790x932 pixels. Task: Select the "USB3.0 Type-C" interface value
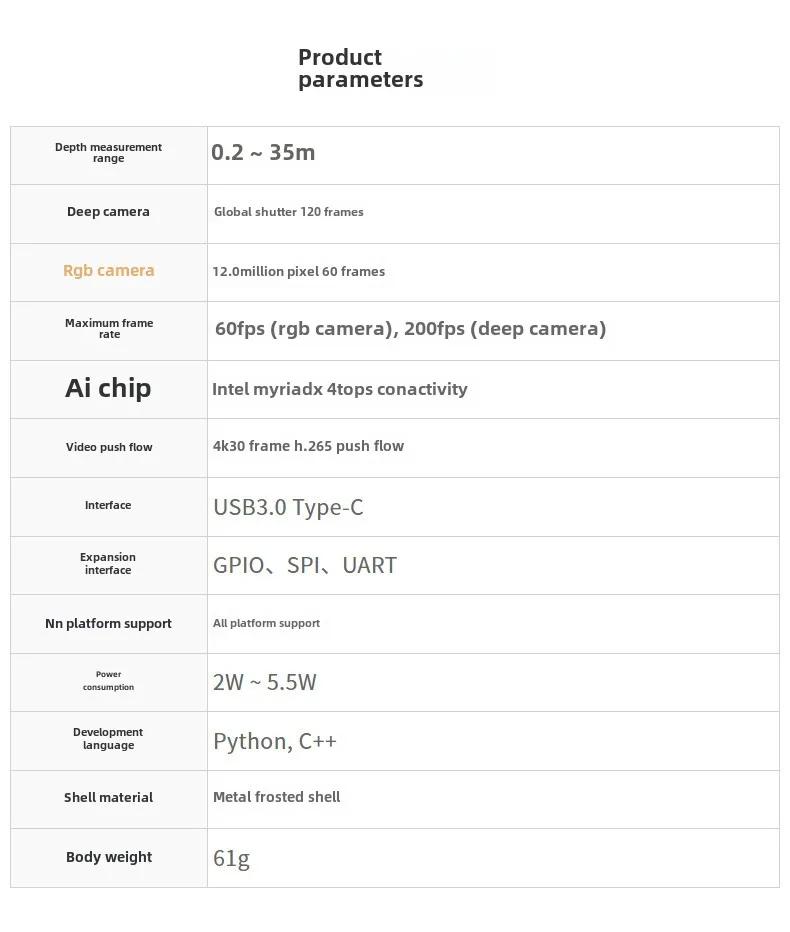[x=288, y=507]
